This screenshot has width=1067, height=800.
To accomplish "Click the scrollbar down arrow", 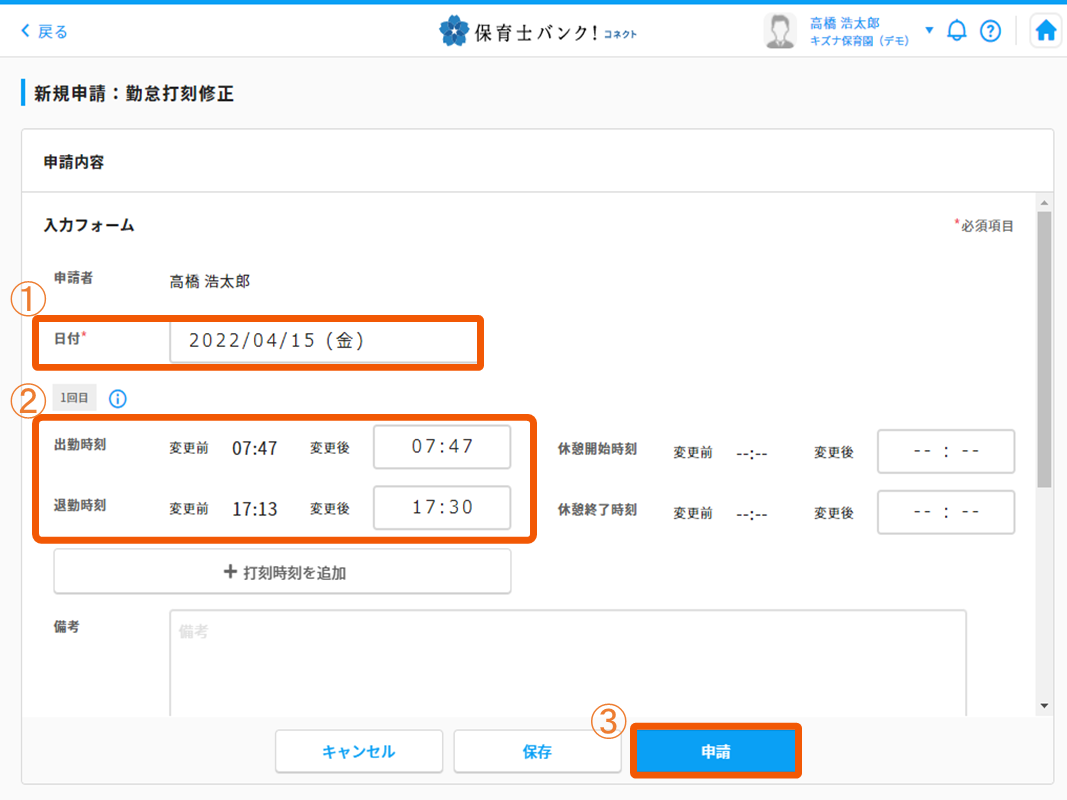I will pyautogui.click(x=1045, y=706).
